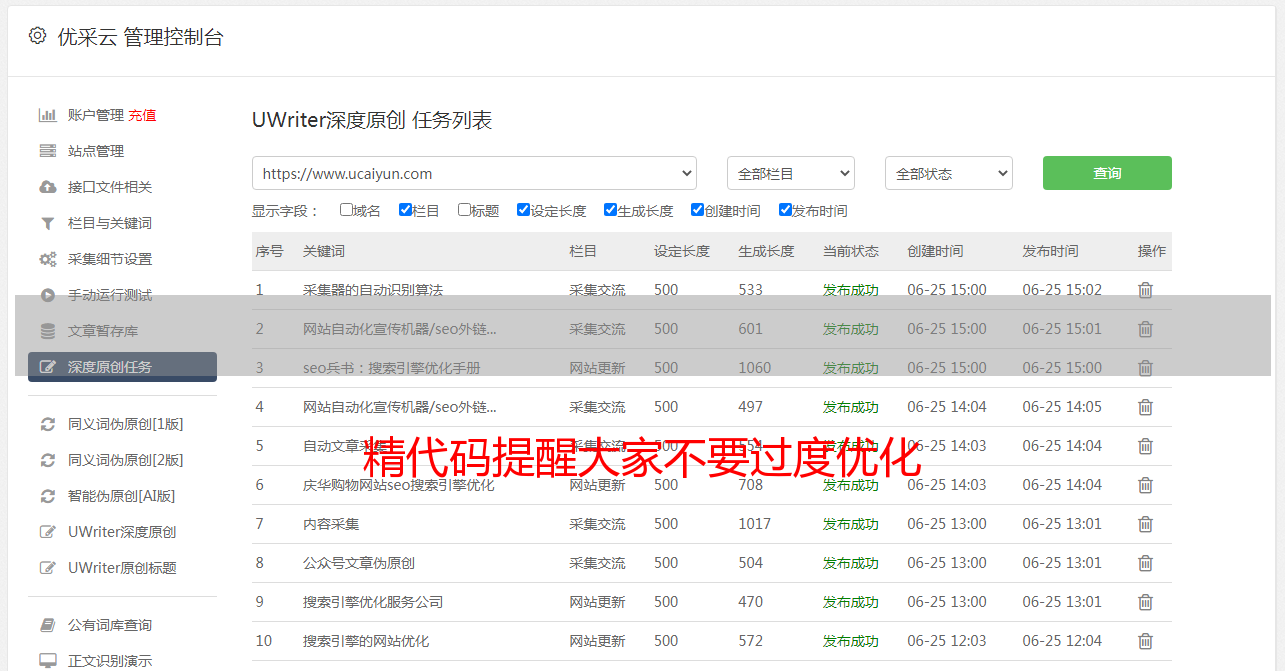Image resolution: width=1285 pixels, height=671 pixels.
Task: Click the cloud upload icon for 接口文件相关
Action: (x=47, y=187)
